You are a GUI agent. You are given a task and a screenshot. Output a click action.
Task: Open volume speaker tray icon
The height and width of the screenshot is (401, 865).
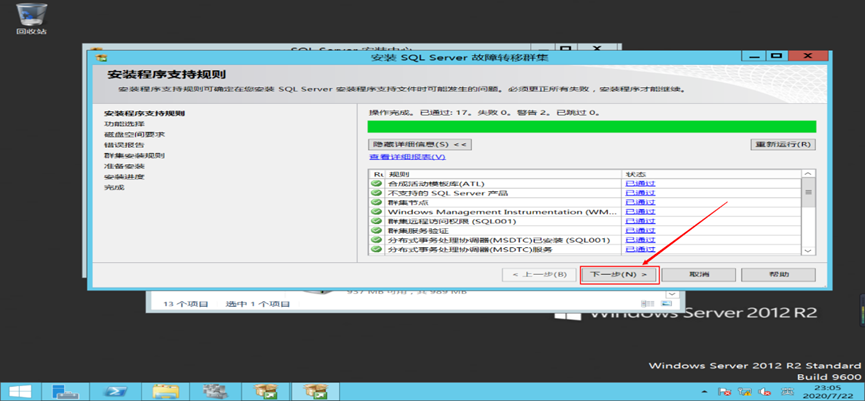click(764, 392)
